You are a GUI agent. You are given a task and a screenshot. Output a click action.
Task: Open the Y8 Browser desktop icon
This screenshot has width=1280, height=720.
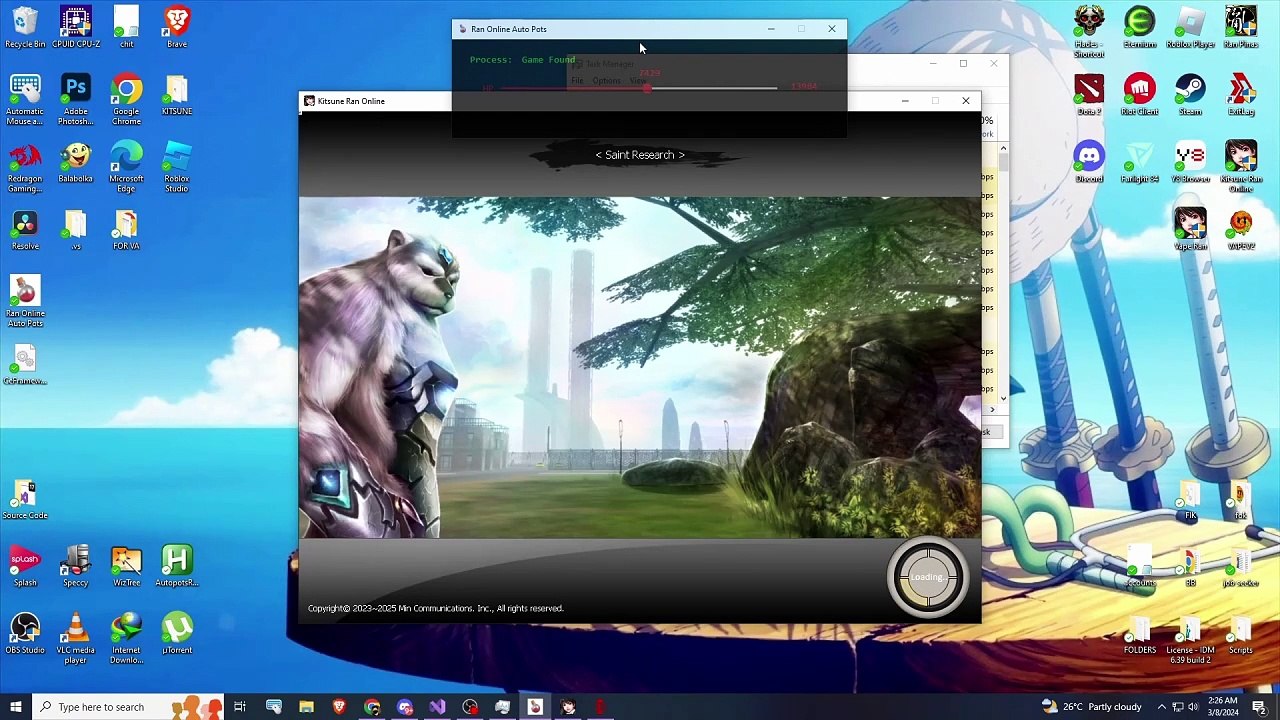click(1190, 163)
